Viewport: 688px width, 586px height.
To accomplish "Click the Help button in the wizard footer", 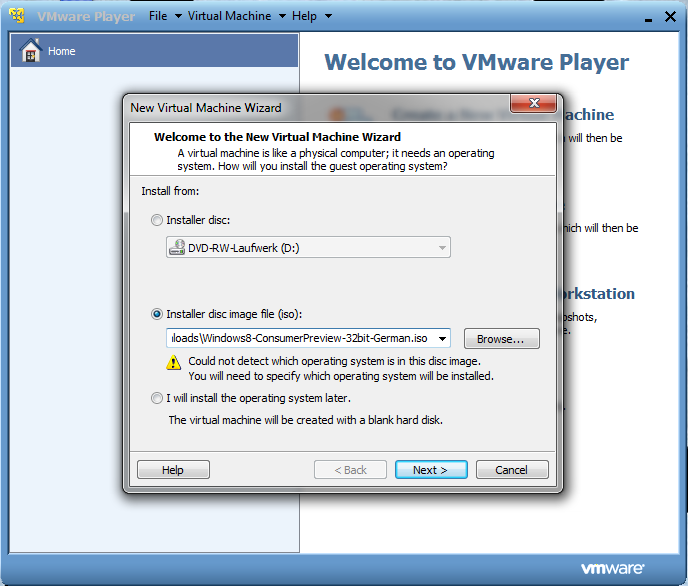I will tap(173, 470).
